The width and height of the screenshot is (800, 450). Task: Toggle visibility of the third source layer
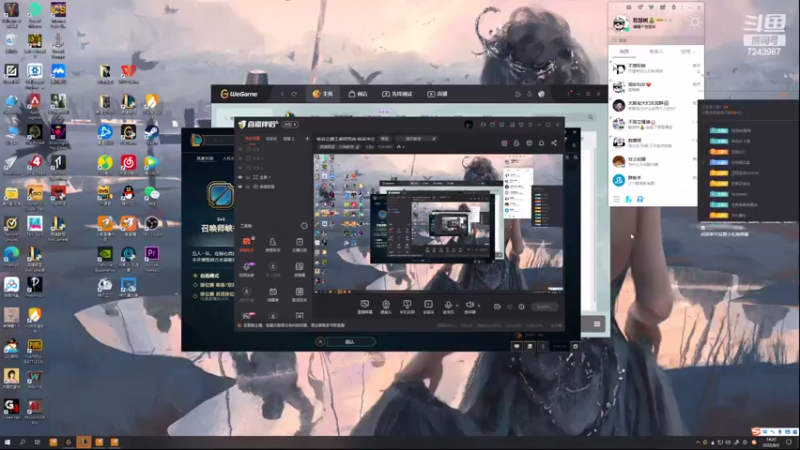pyautogui.click(x=240, y=168)
